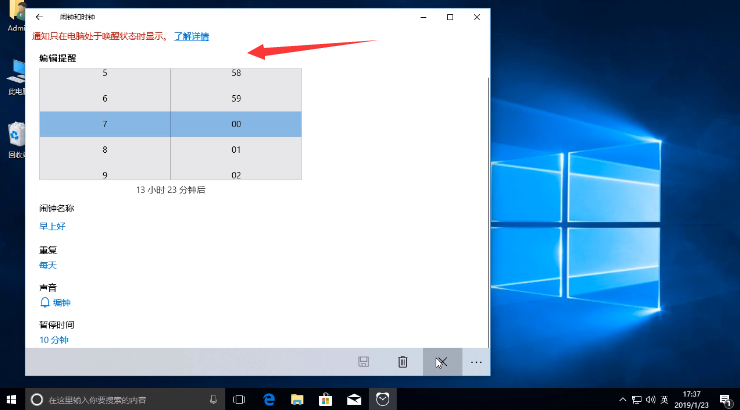Image resolution: width=740 pixels, height=410 pixels.
Task: Select the This PC desktop icon
Action: point(16,77)
